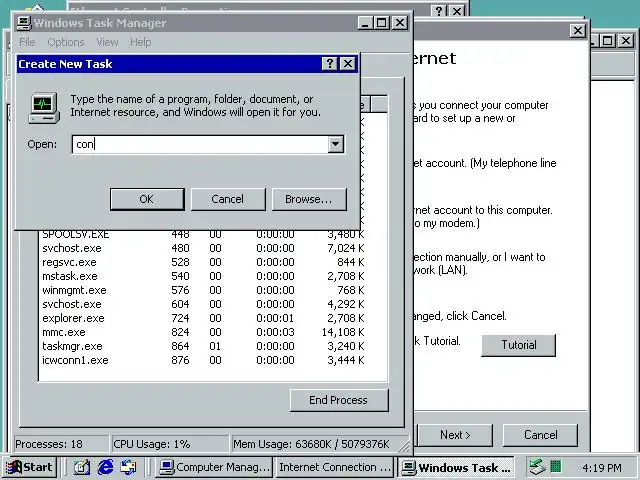Click the 4:19 PM system clock
This screenshot has height=480, width=640.
(x=602, y=467)
